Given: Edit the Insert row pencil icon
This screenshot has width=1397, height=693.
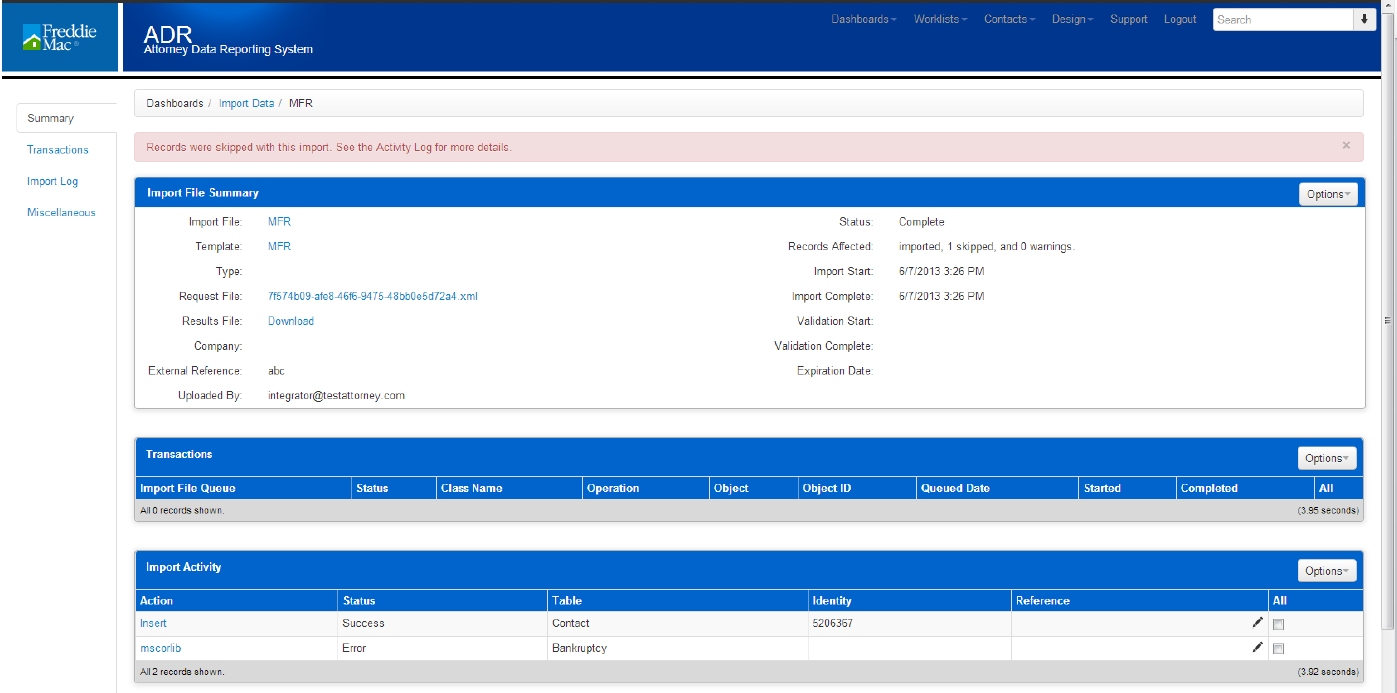Looking at the screenshot, I should 1257,622.
